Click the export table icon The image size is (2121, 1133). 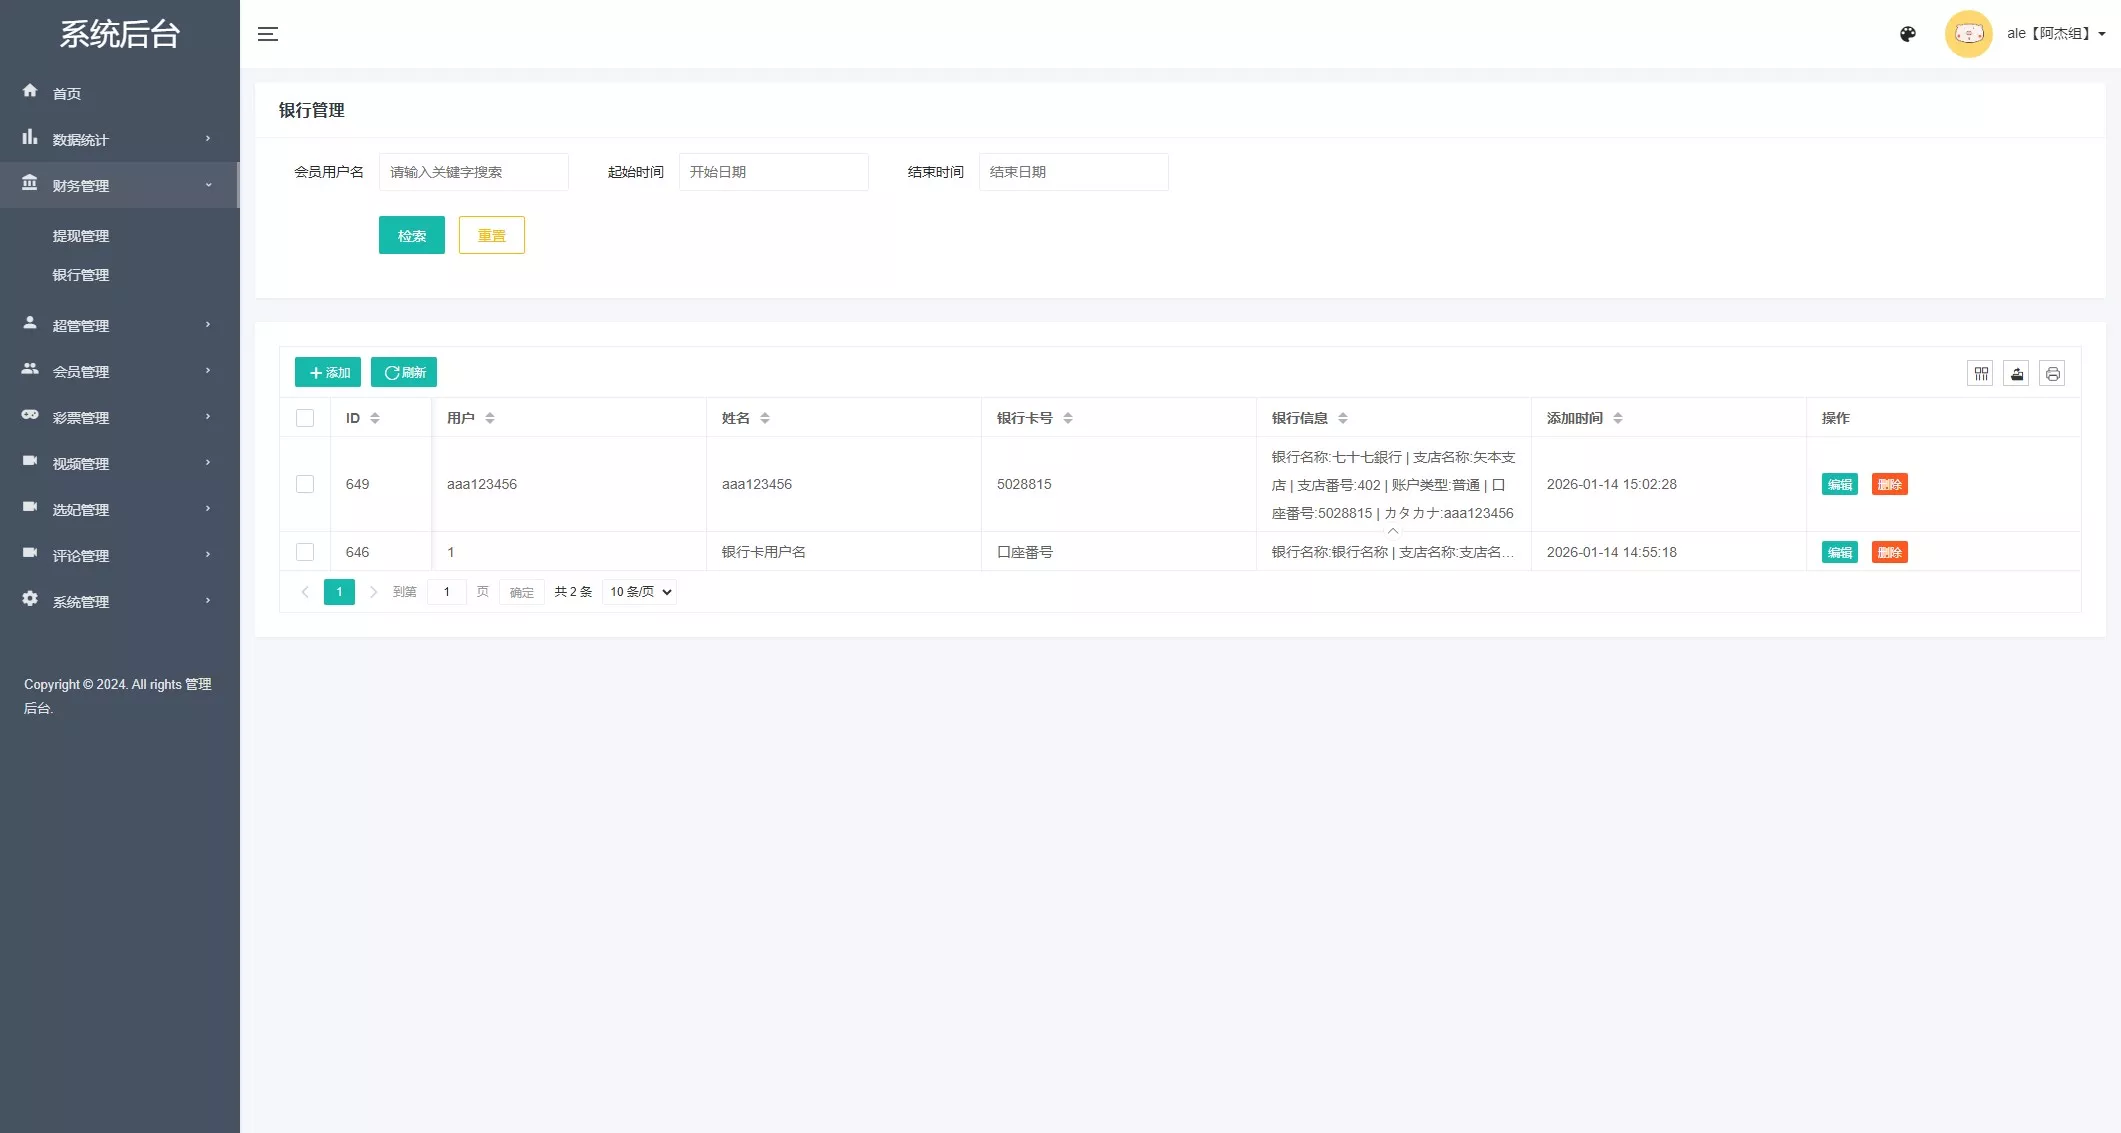tap(2016, 373)
